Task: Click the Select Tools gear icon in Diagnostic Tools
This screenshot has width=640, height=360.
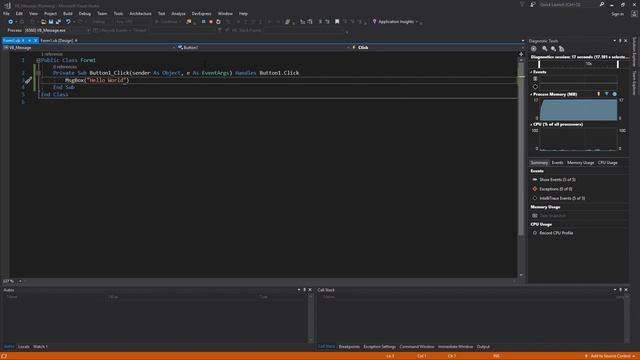Action: [x=534, y=49]
